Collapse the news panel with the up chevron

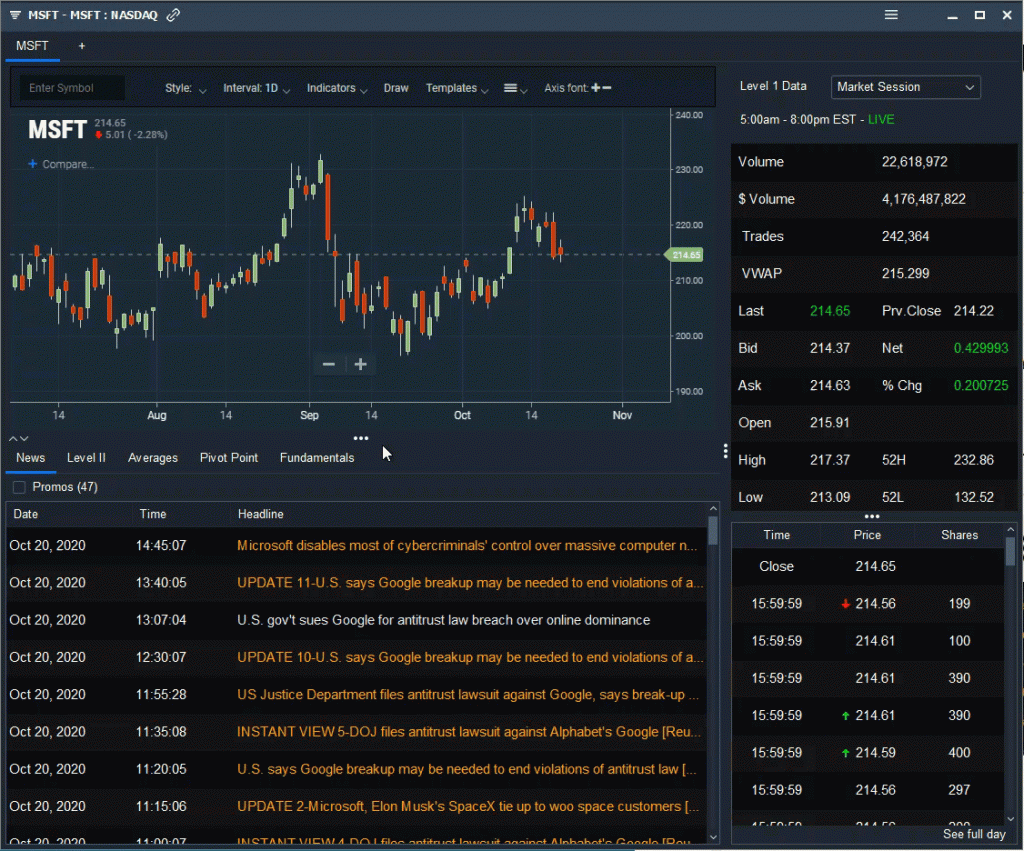12,437
